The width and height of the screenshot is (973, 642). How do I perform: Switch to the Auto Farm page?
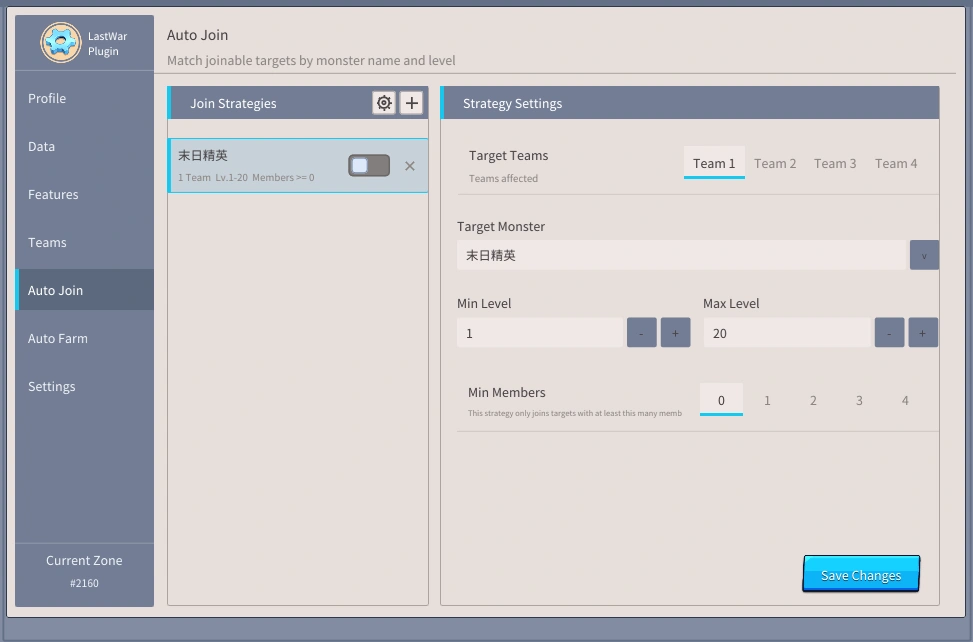(84, 338)
